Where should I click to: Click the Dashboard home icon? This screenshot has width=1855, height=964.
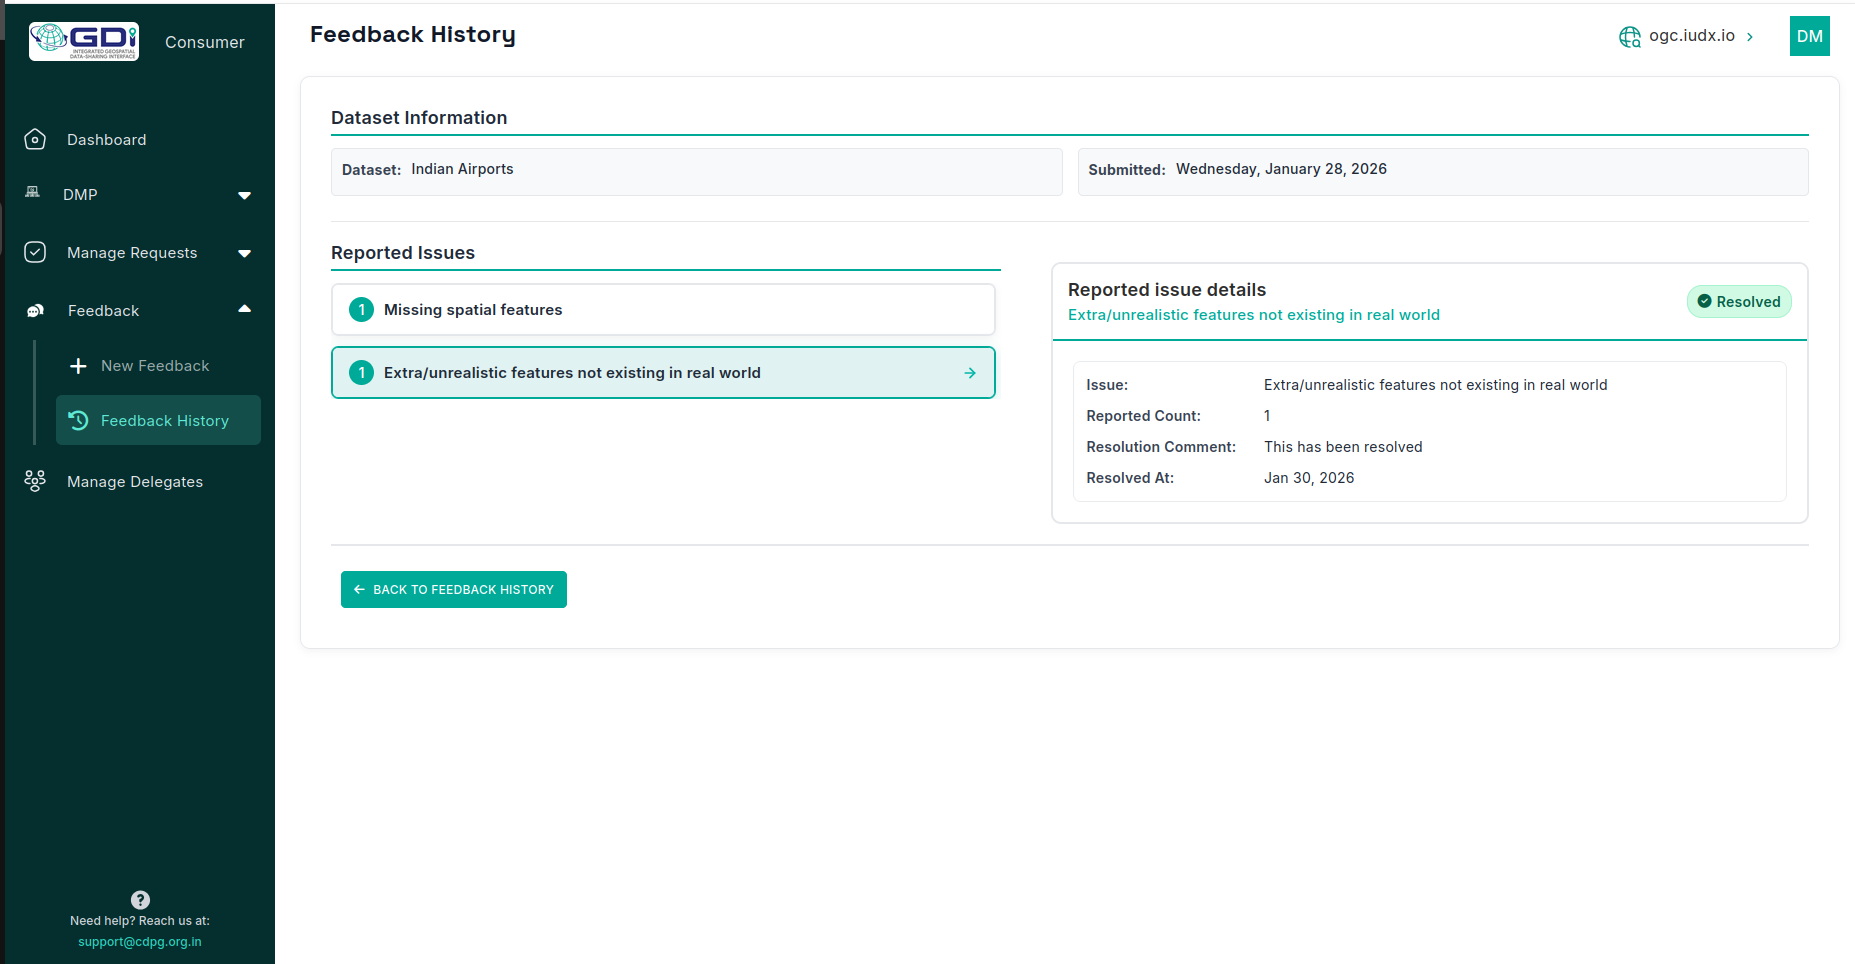pos(35,139)
